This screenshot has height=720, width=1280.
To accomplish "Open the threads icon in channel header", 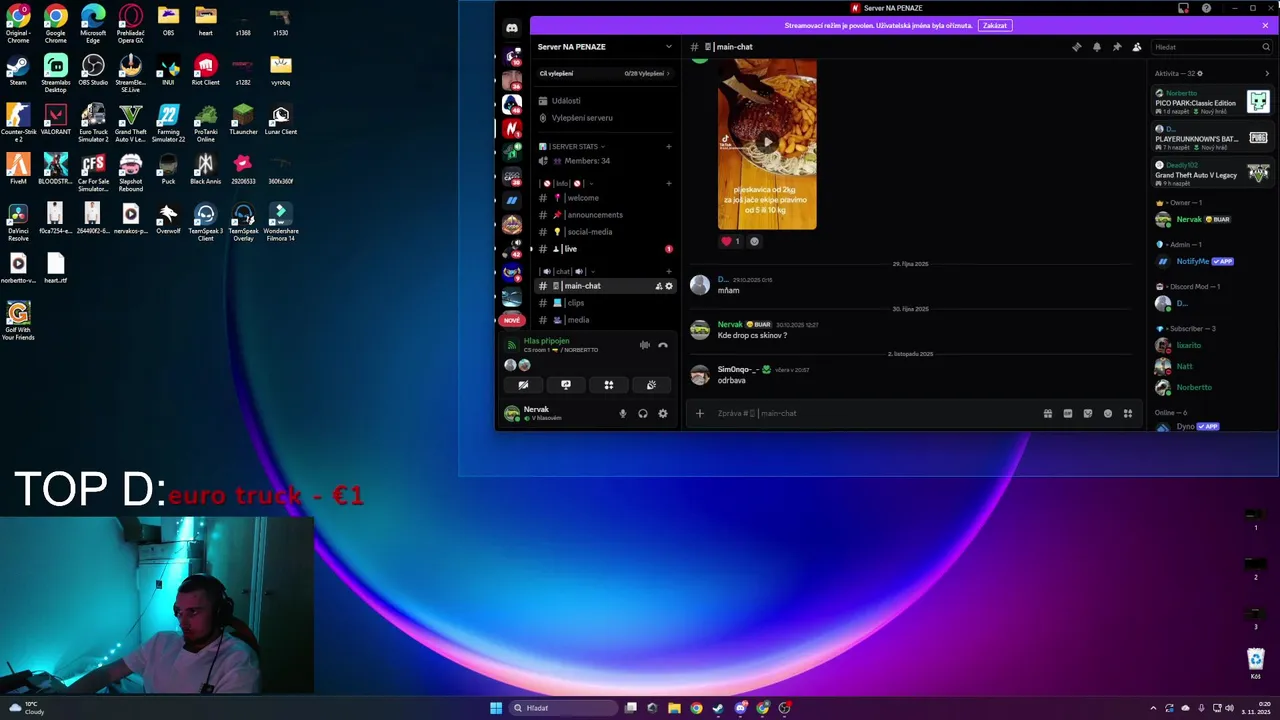I will point(1076,47).
